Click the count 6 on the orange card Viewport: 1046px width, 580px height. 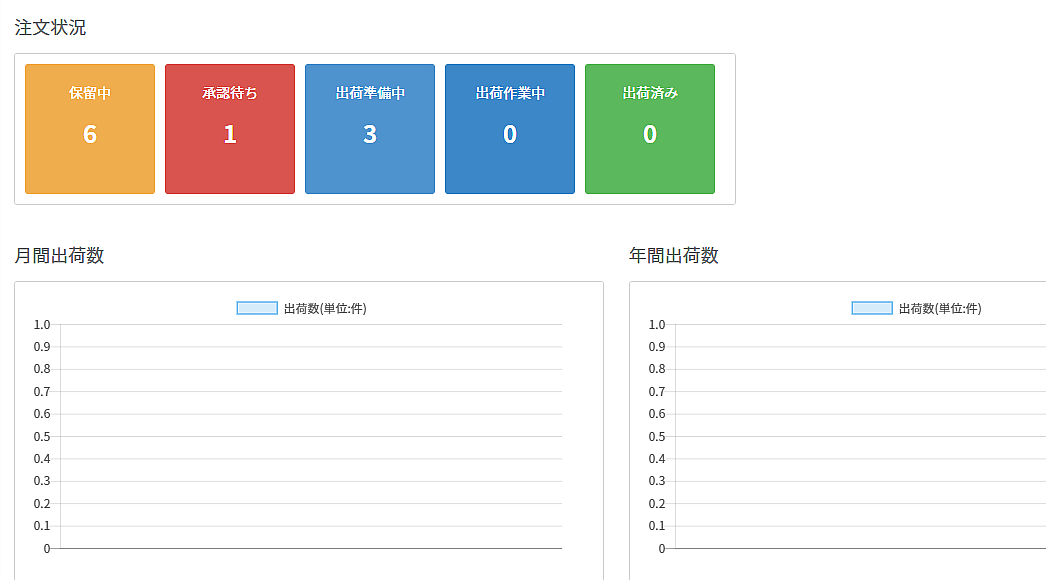(x=90, y=134)
